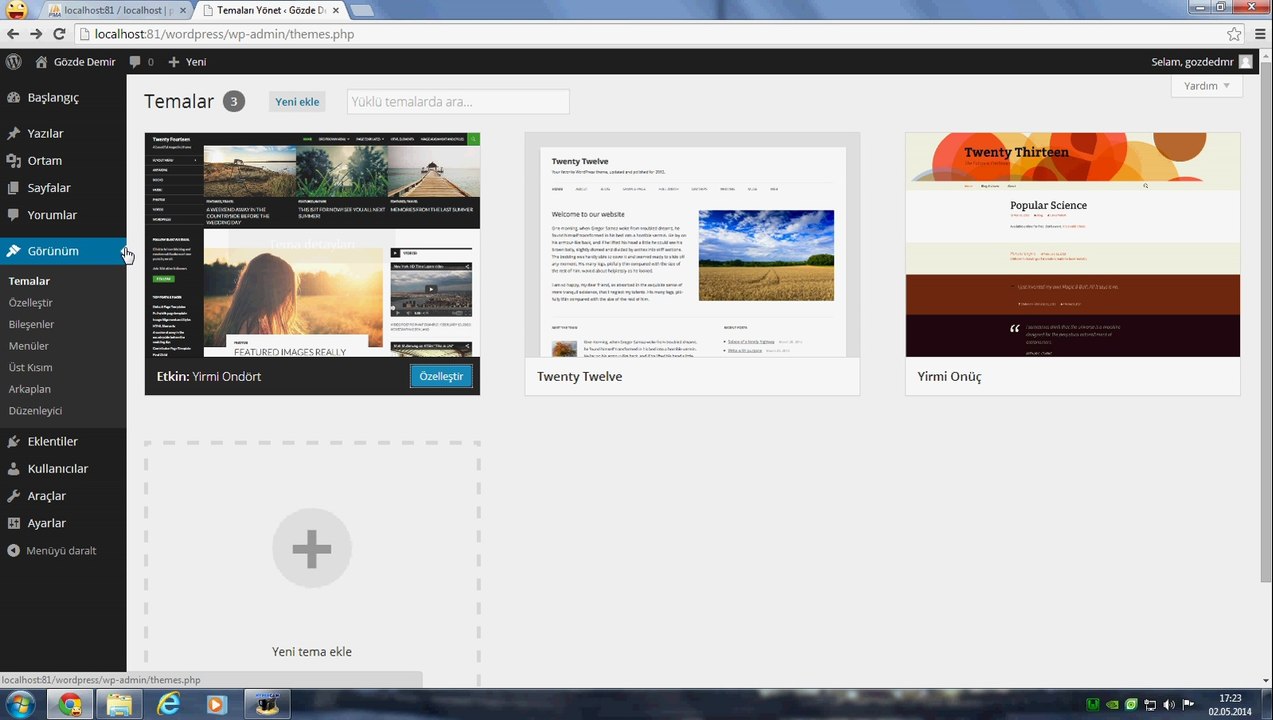Open Düzenleyici theme editor
Image resolution: width=1273 pixels, height=720 pixels.
35,411
